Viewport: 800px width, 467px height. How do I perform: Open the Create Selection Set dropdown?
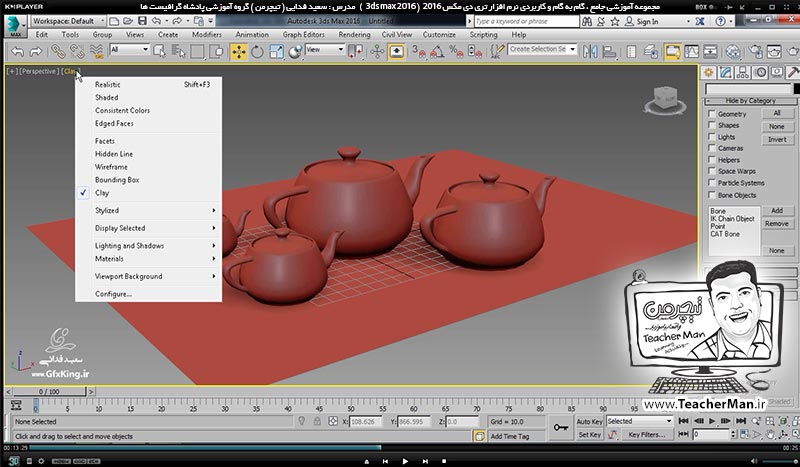[542, 50]
